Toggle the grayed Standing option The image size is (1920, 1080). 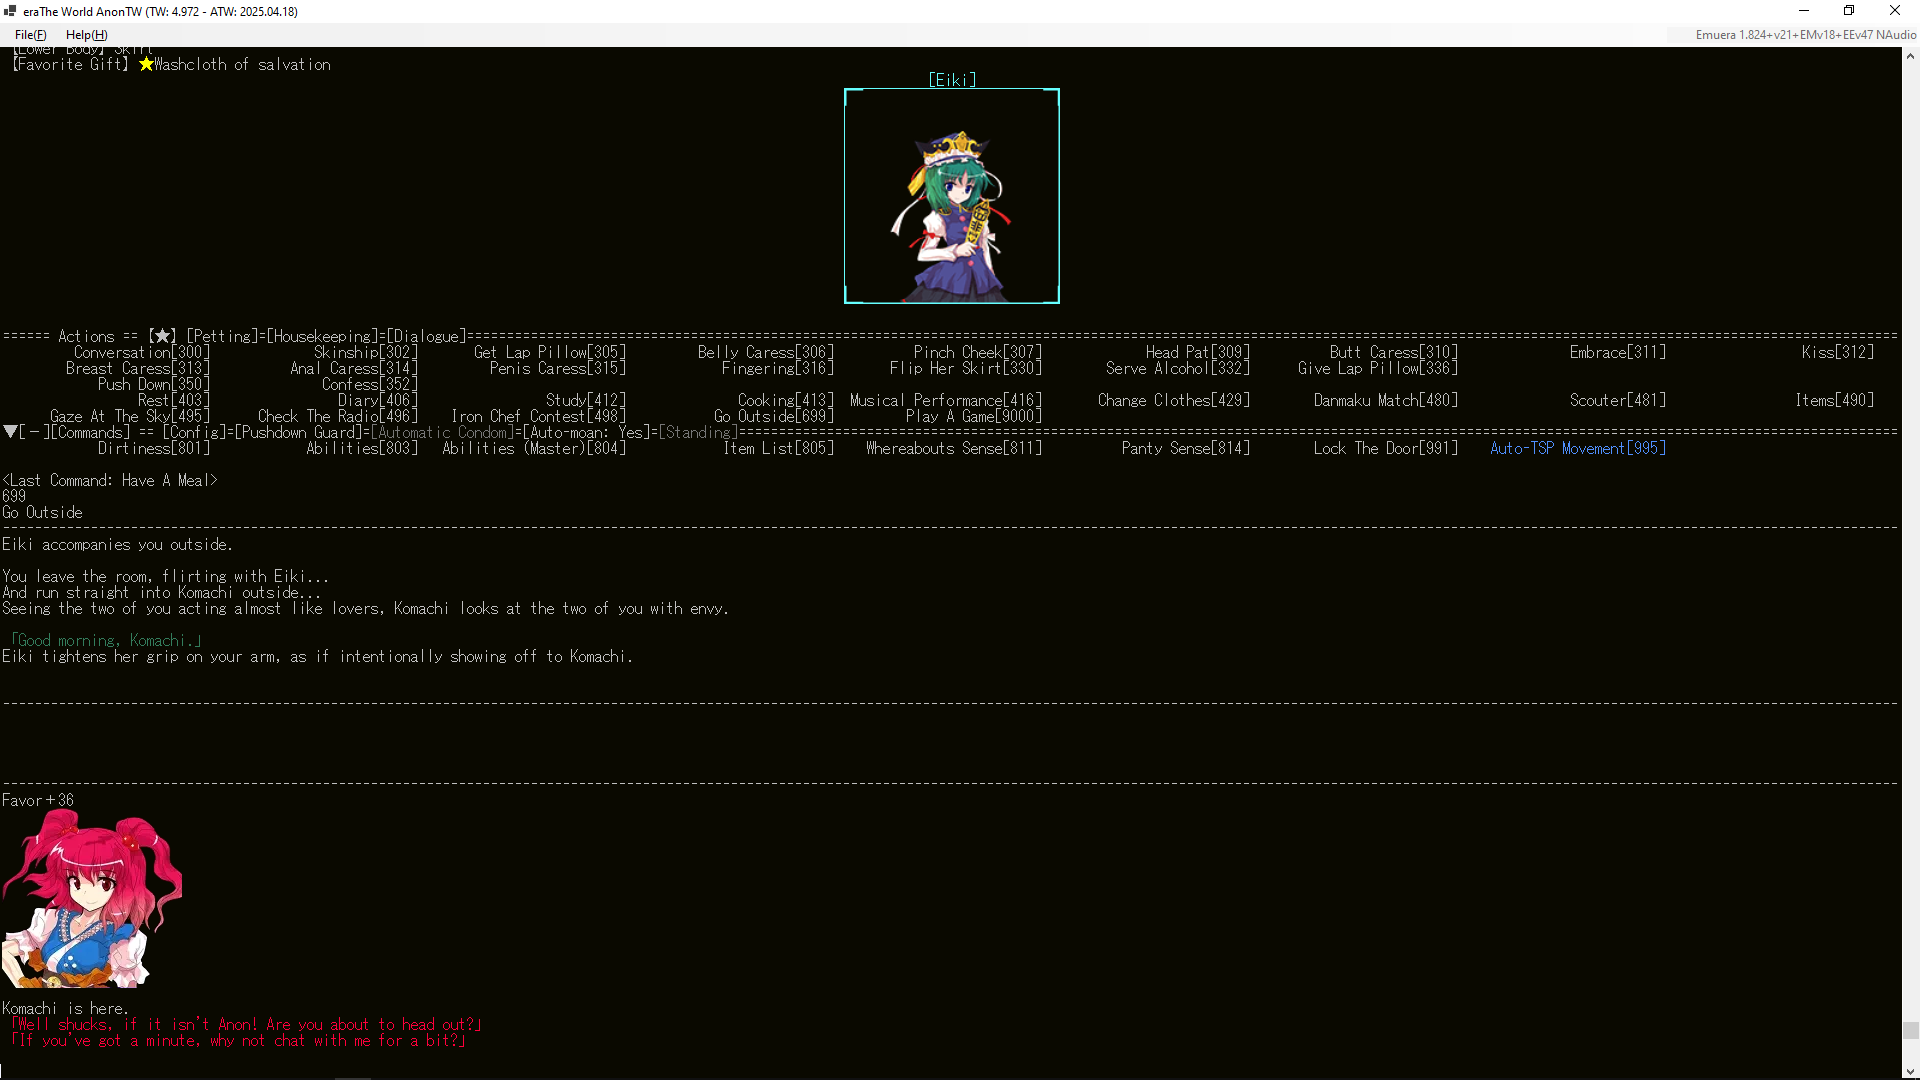[697, 432]
